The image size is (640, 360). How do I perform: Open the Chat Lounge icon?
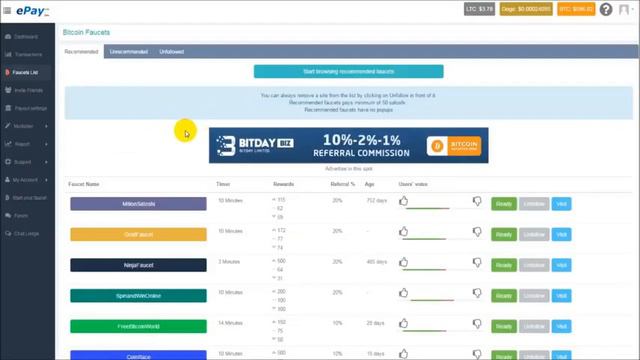tap(8, 233)
